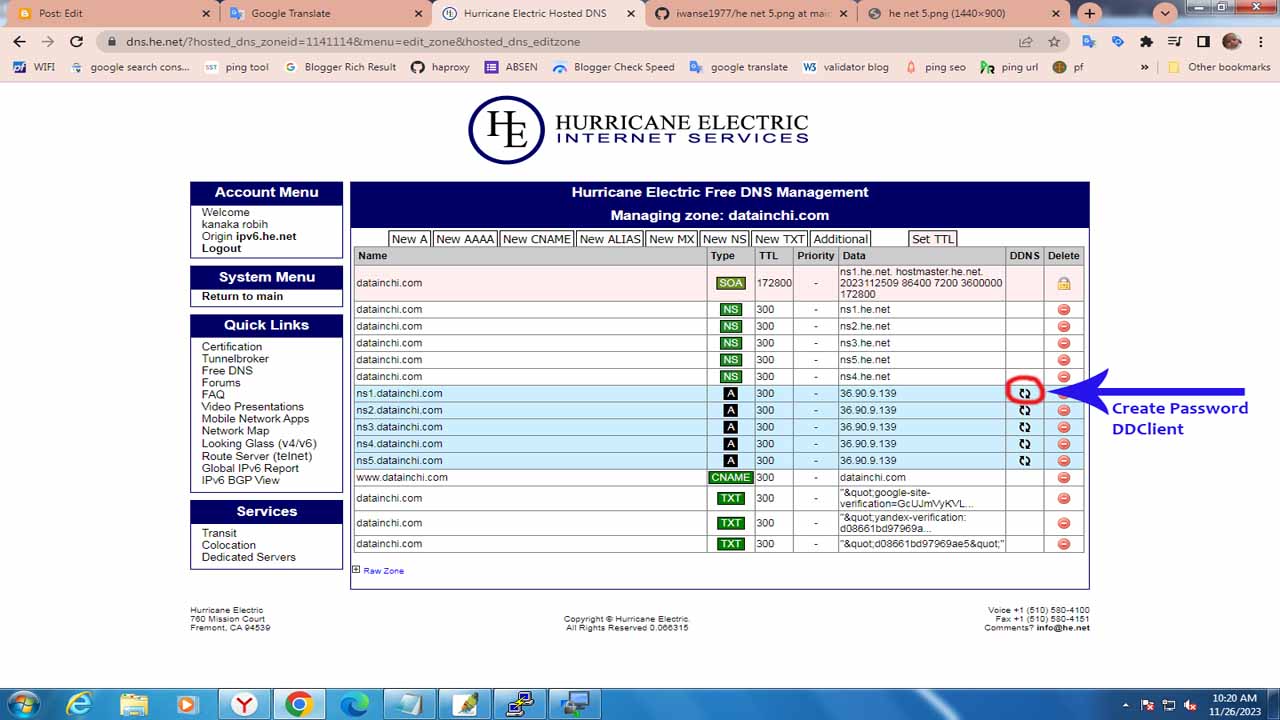View site information via the lock icon

click(113, 42)
